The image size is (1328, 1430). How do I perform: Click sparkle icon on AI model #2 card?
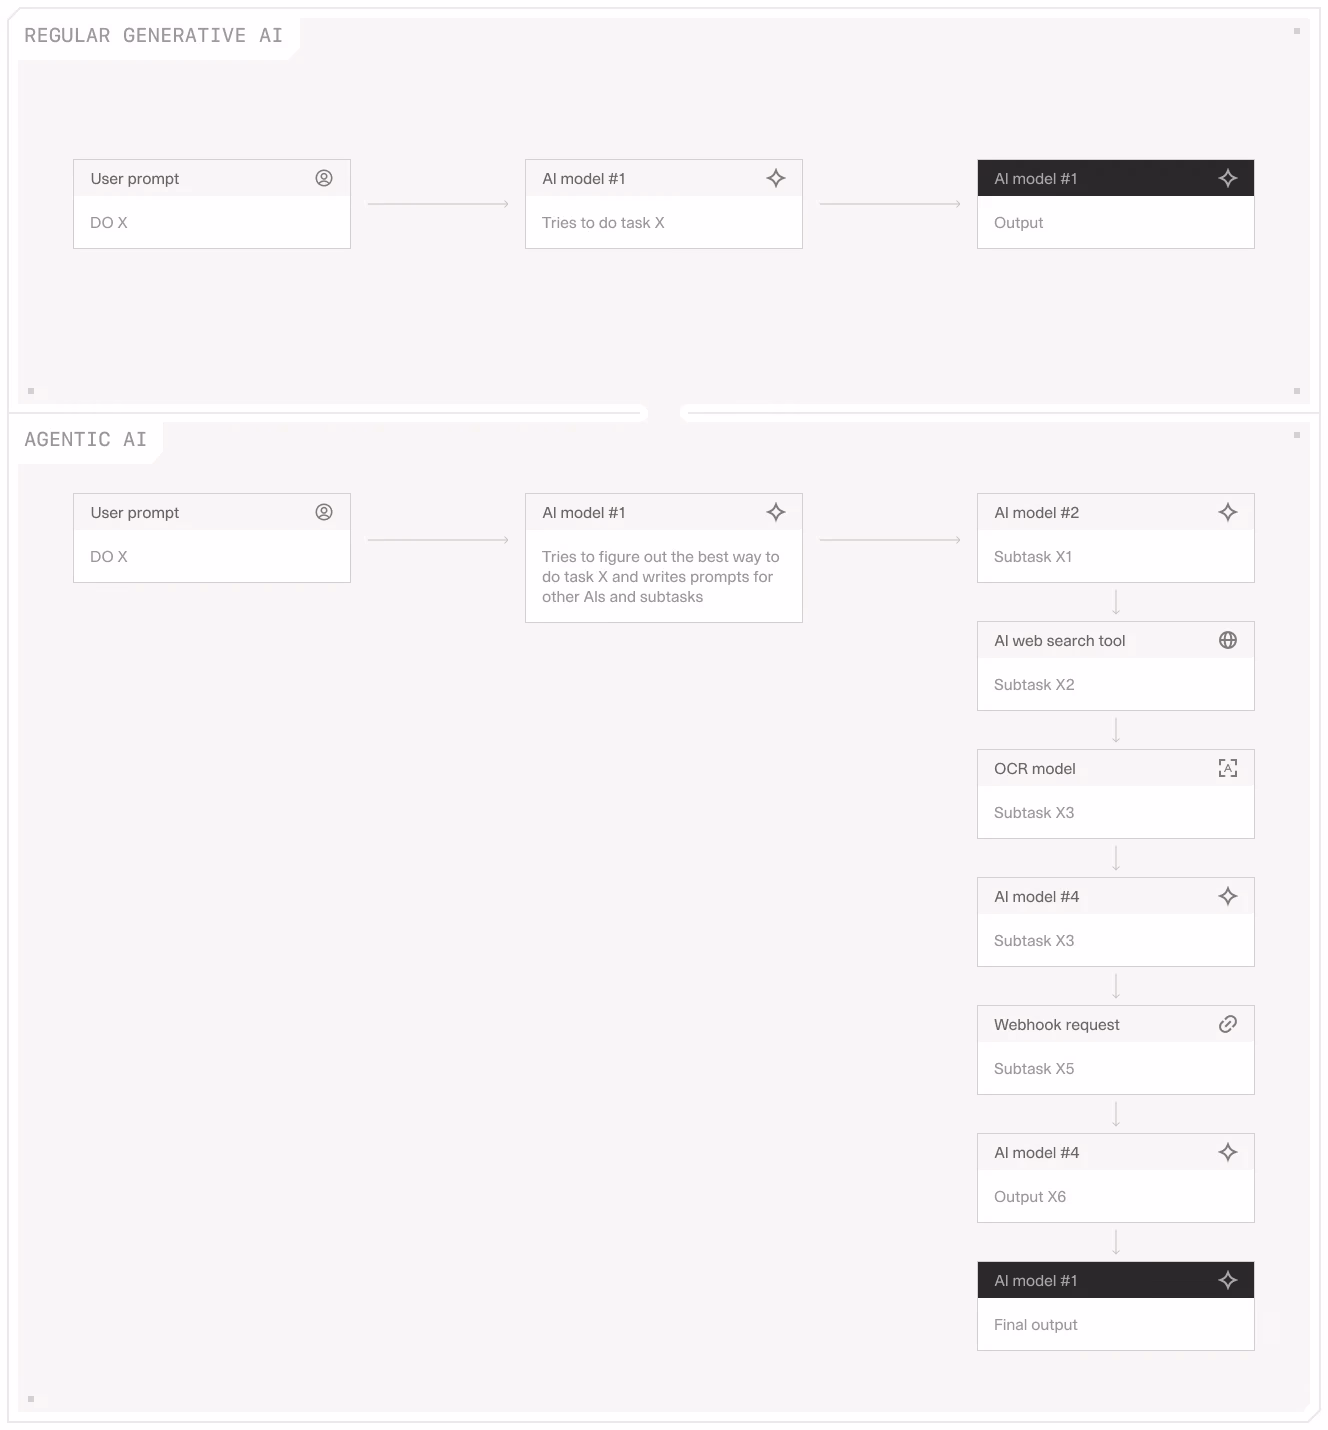click(1228, 512)
